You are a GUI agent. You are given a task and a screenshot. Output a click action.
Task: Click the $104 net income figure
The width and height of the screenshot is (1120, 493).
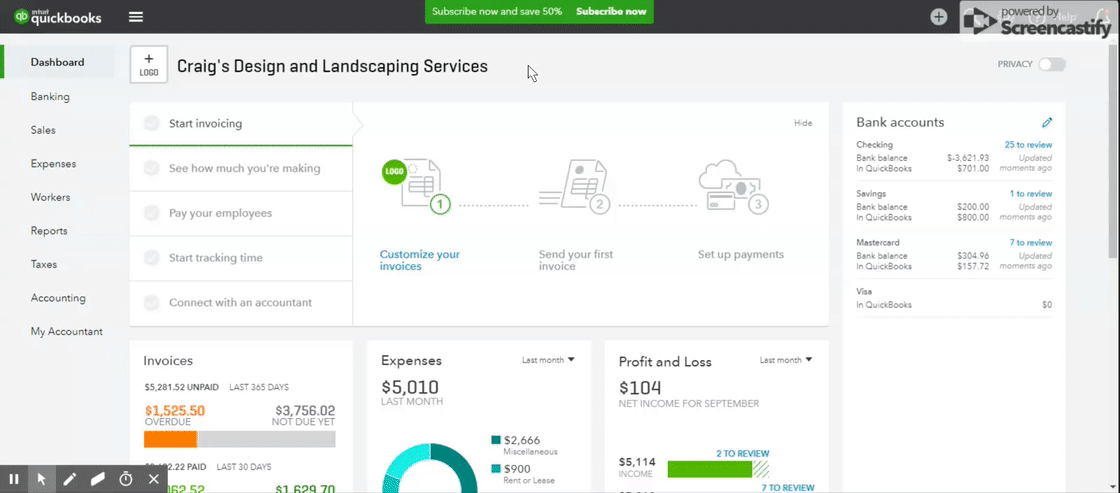click(x=640, y=387)
